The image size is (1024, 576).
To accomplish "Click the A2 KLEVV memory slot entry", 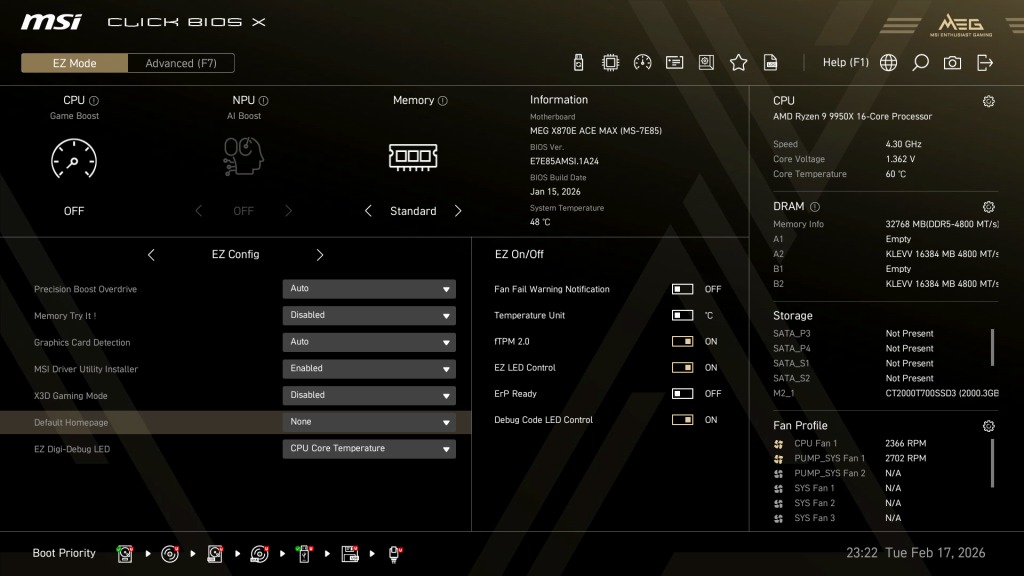I will (886, 254).
